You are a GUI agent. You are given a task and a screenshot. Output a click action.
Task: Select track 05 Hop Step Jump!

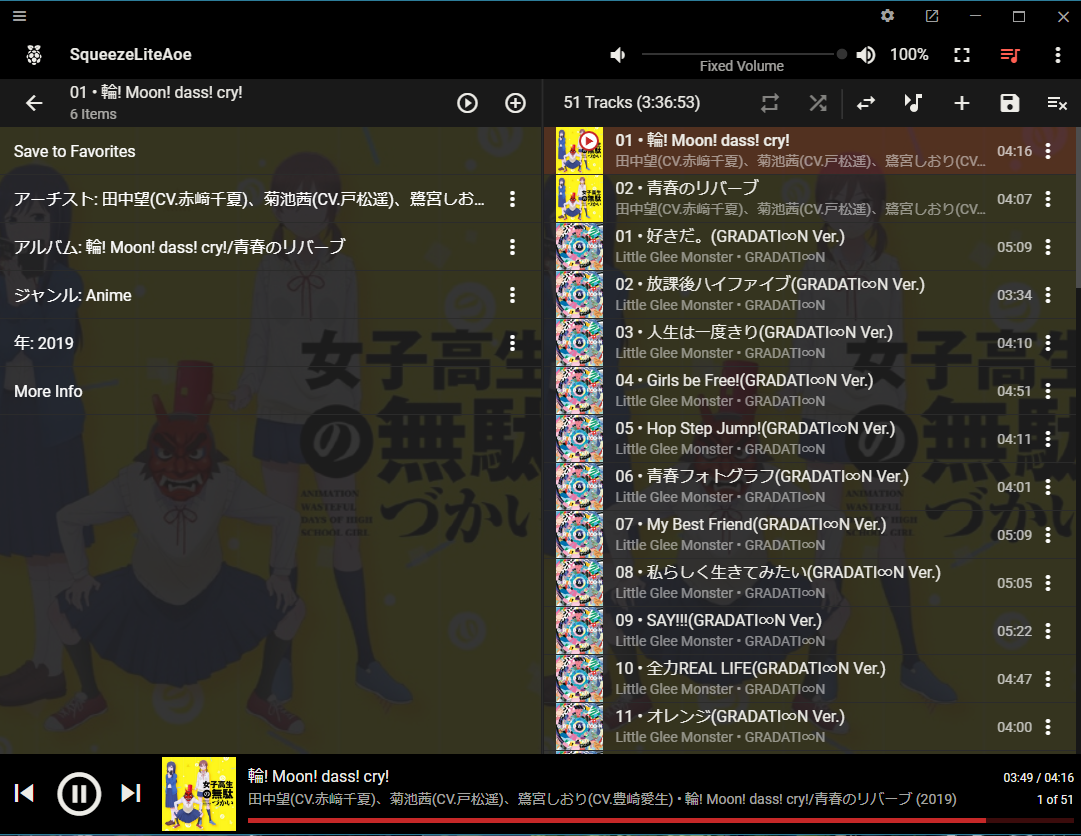[x=810, y=439]
